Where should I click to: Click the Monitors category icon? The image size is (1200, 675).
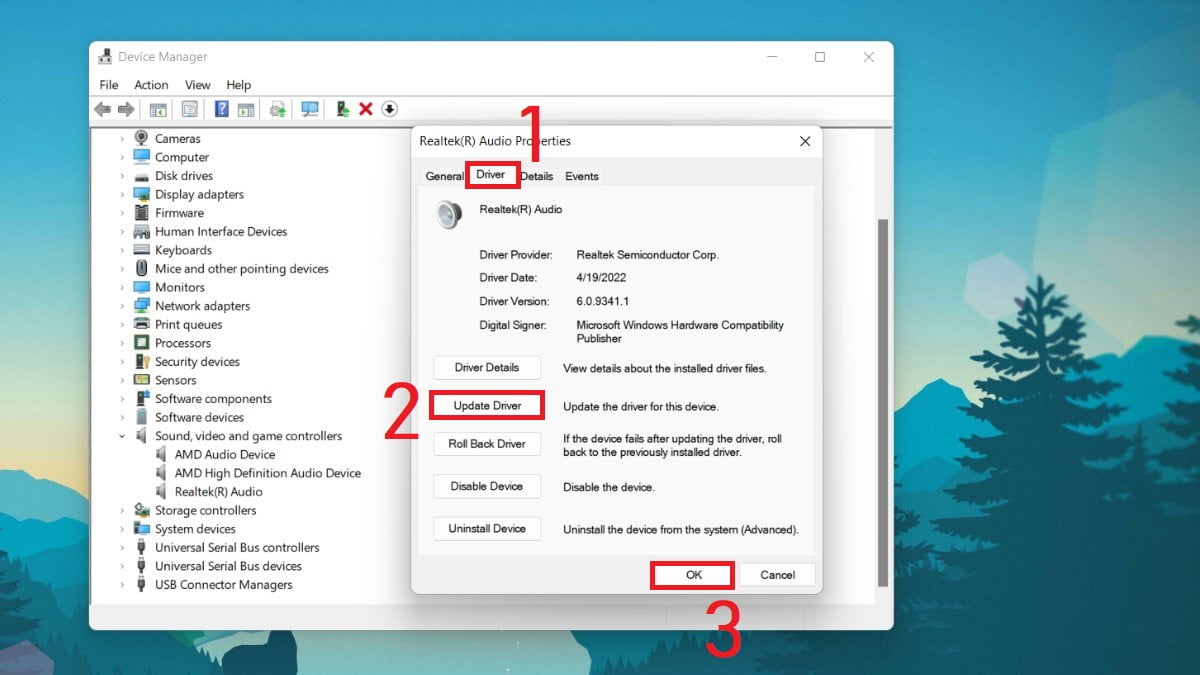tap(141, 287)
